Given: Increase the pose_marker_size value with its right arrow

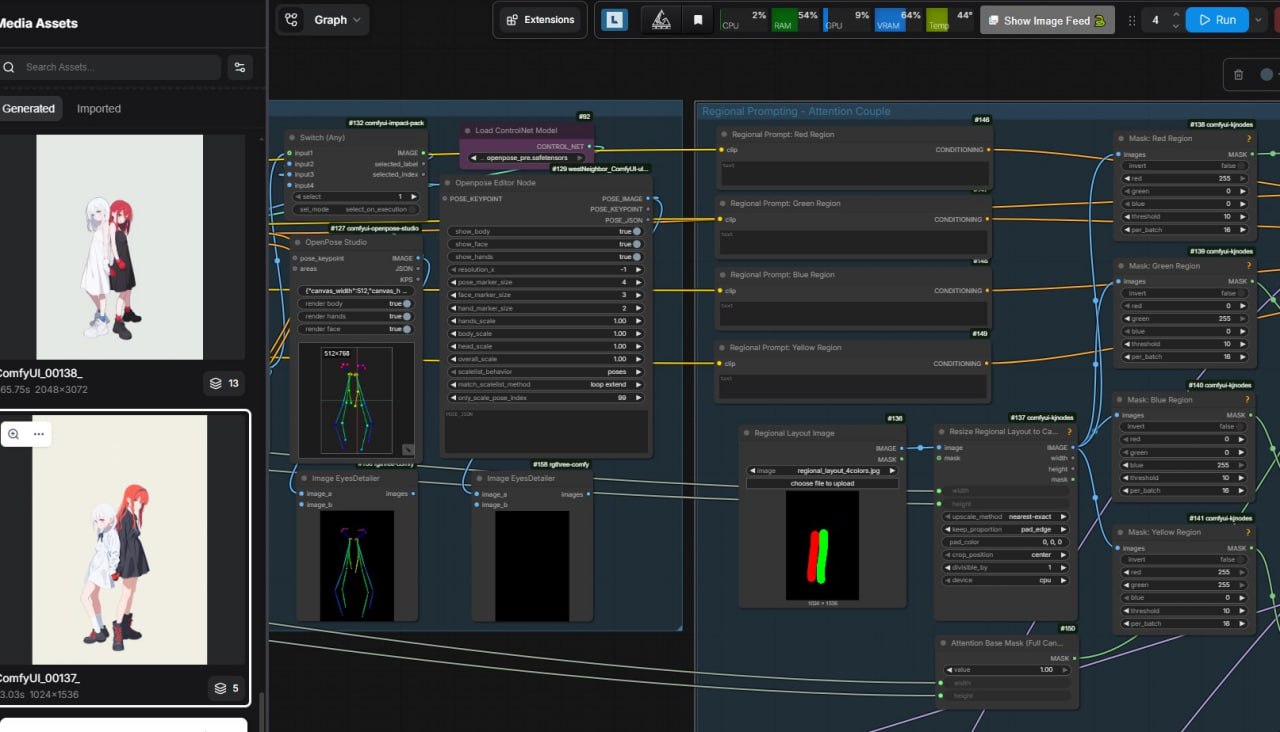Looking at the screenshot, I should coord(639,282).
